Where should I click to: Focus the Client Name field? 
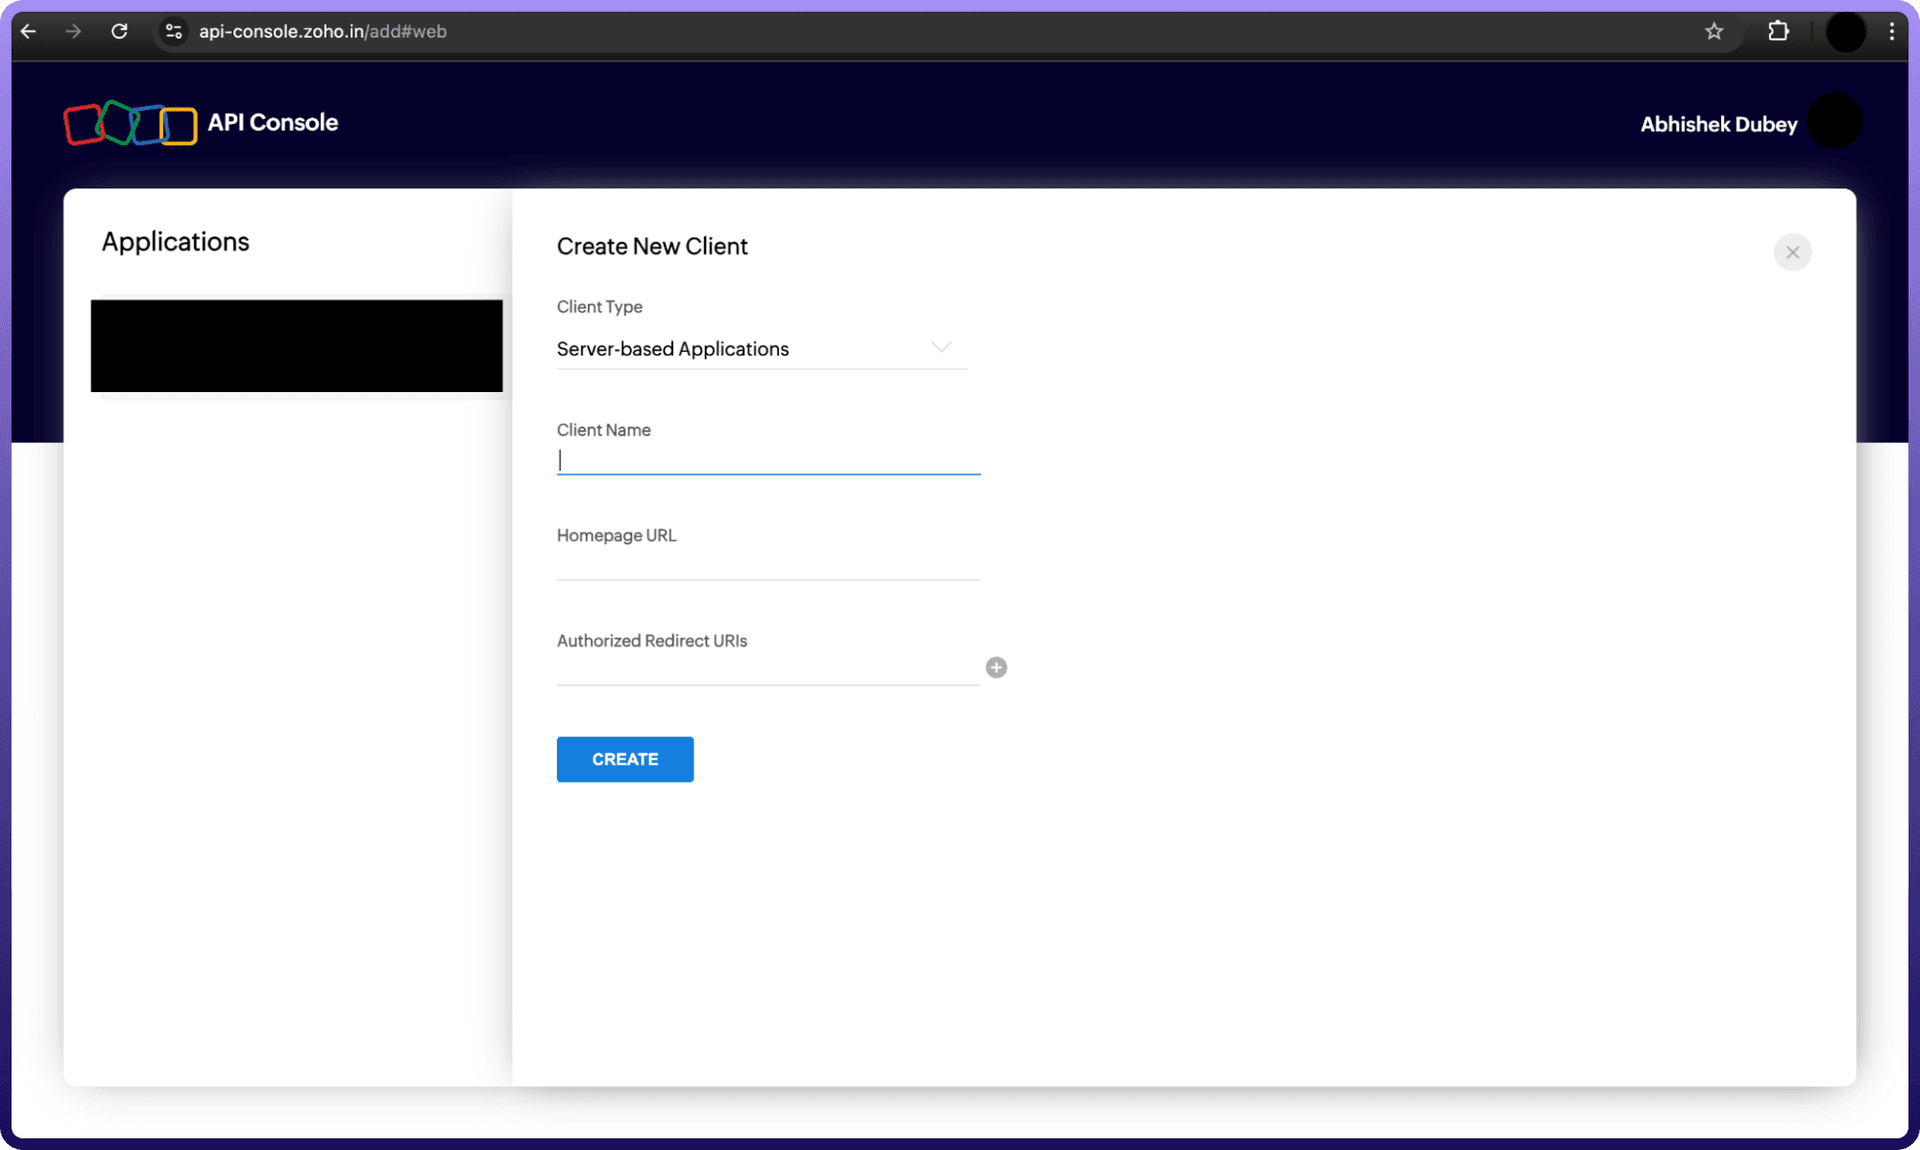coord(768,460)
